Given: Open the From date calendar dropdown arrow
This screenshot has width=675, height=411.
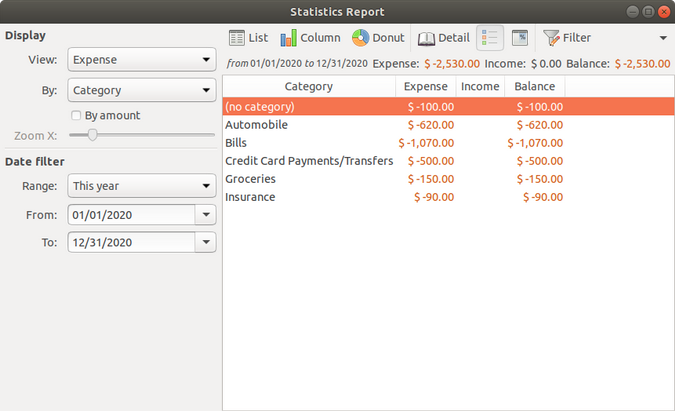Looking at the screenshot, I should 206,214.
